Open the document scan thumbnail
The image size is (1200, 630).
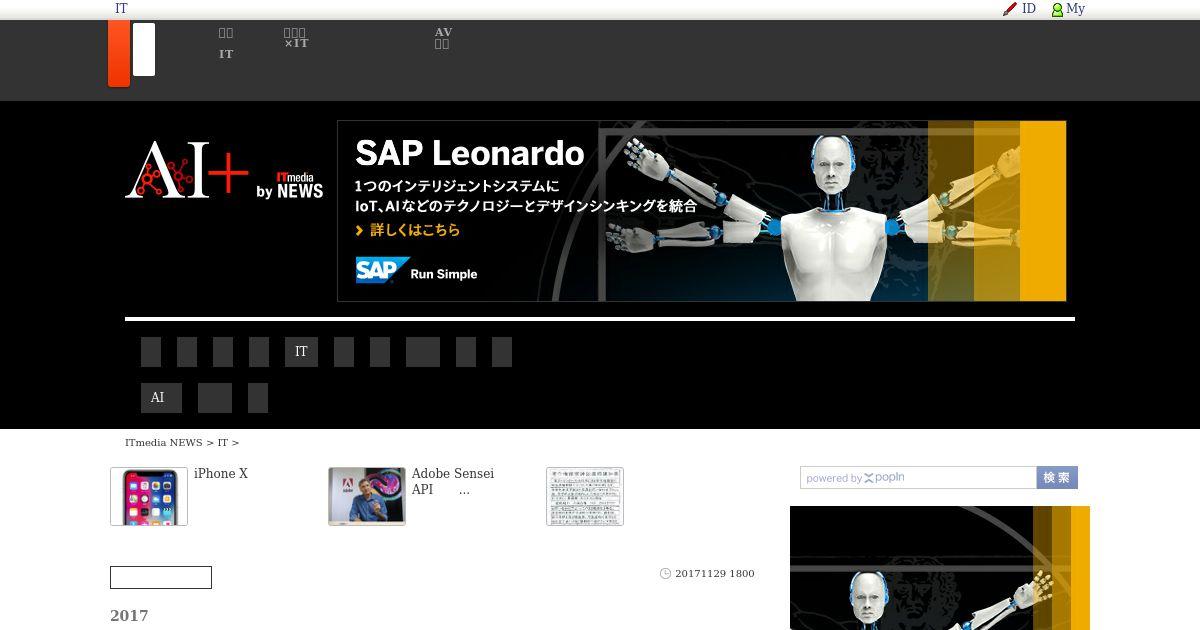[585, 496]
